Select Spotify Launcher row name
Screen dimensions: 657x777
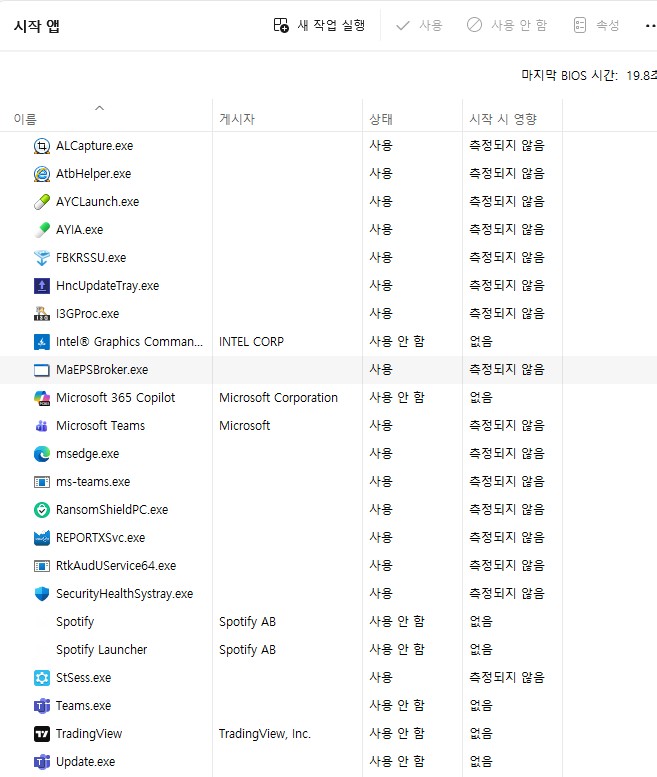click(102, 650)
